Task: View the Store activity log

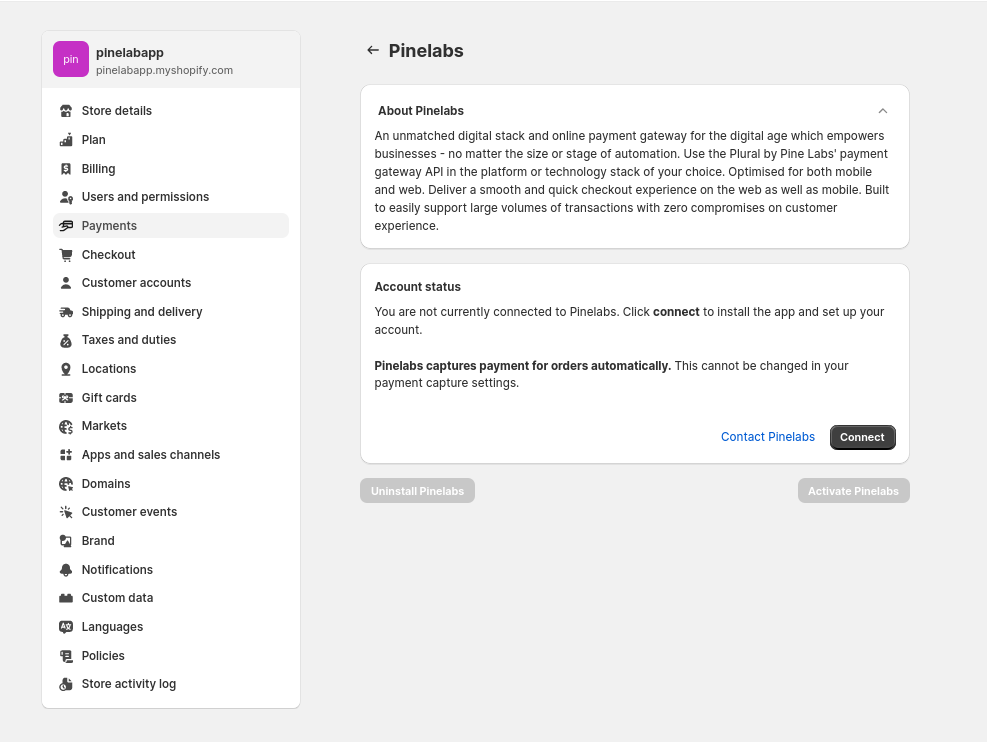Action: click(x=171, y=684)
